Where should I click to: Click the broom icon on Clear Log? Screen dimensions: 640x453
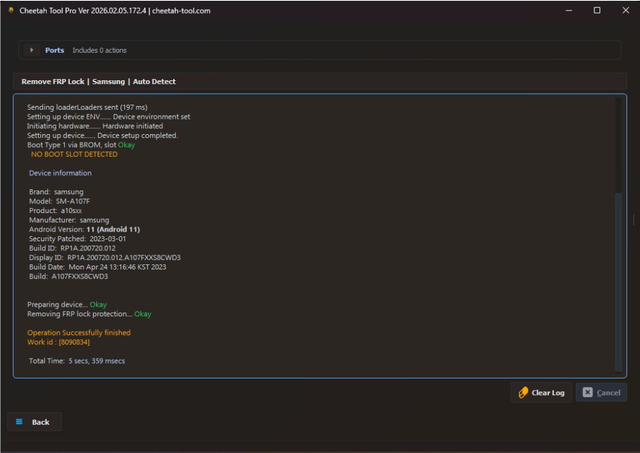[x=523, y=393]
